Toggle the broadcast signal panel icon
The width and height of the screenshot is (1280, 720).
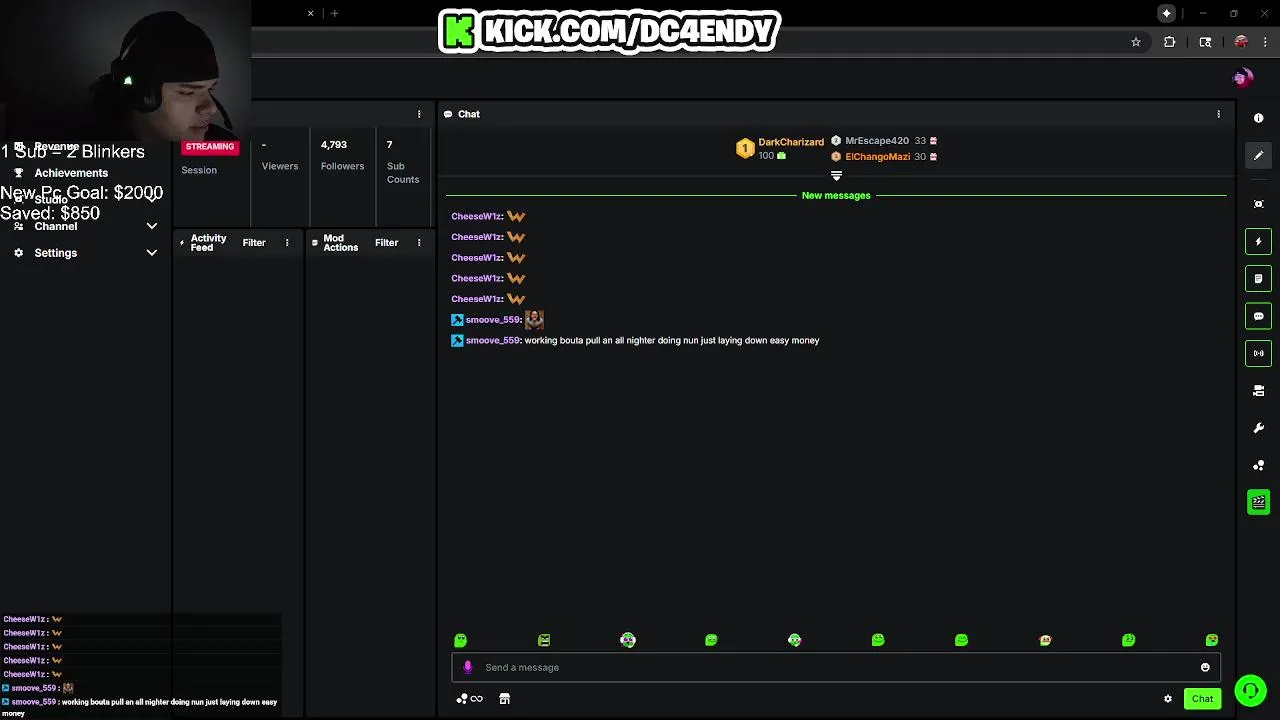pos(1258,353)
